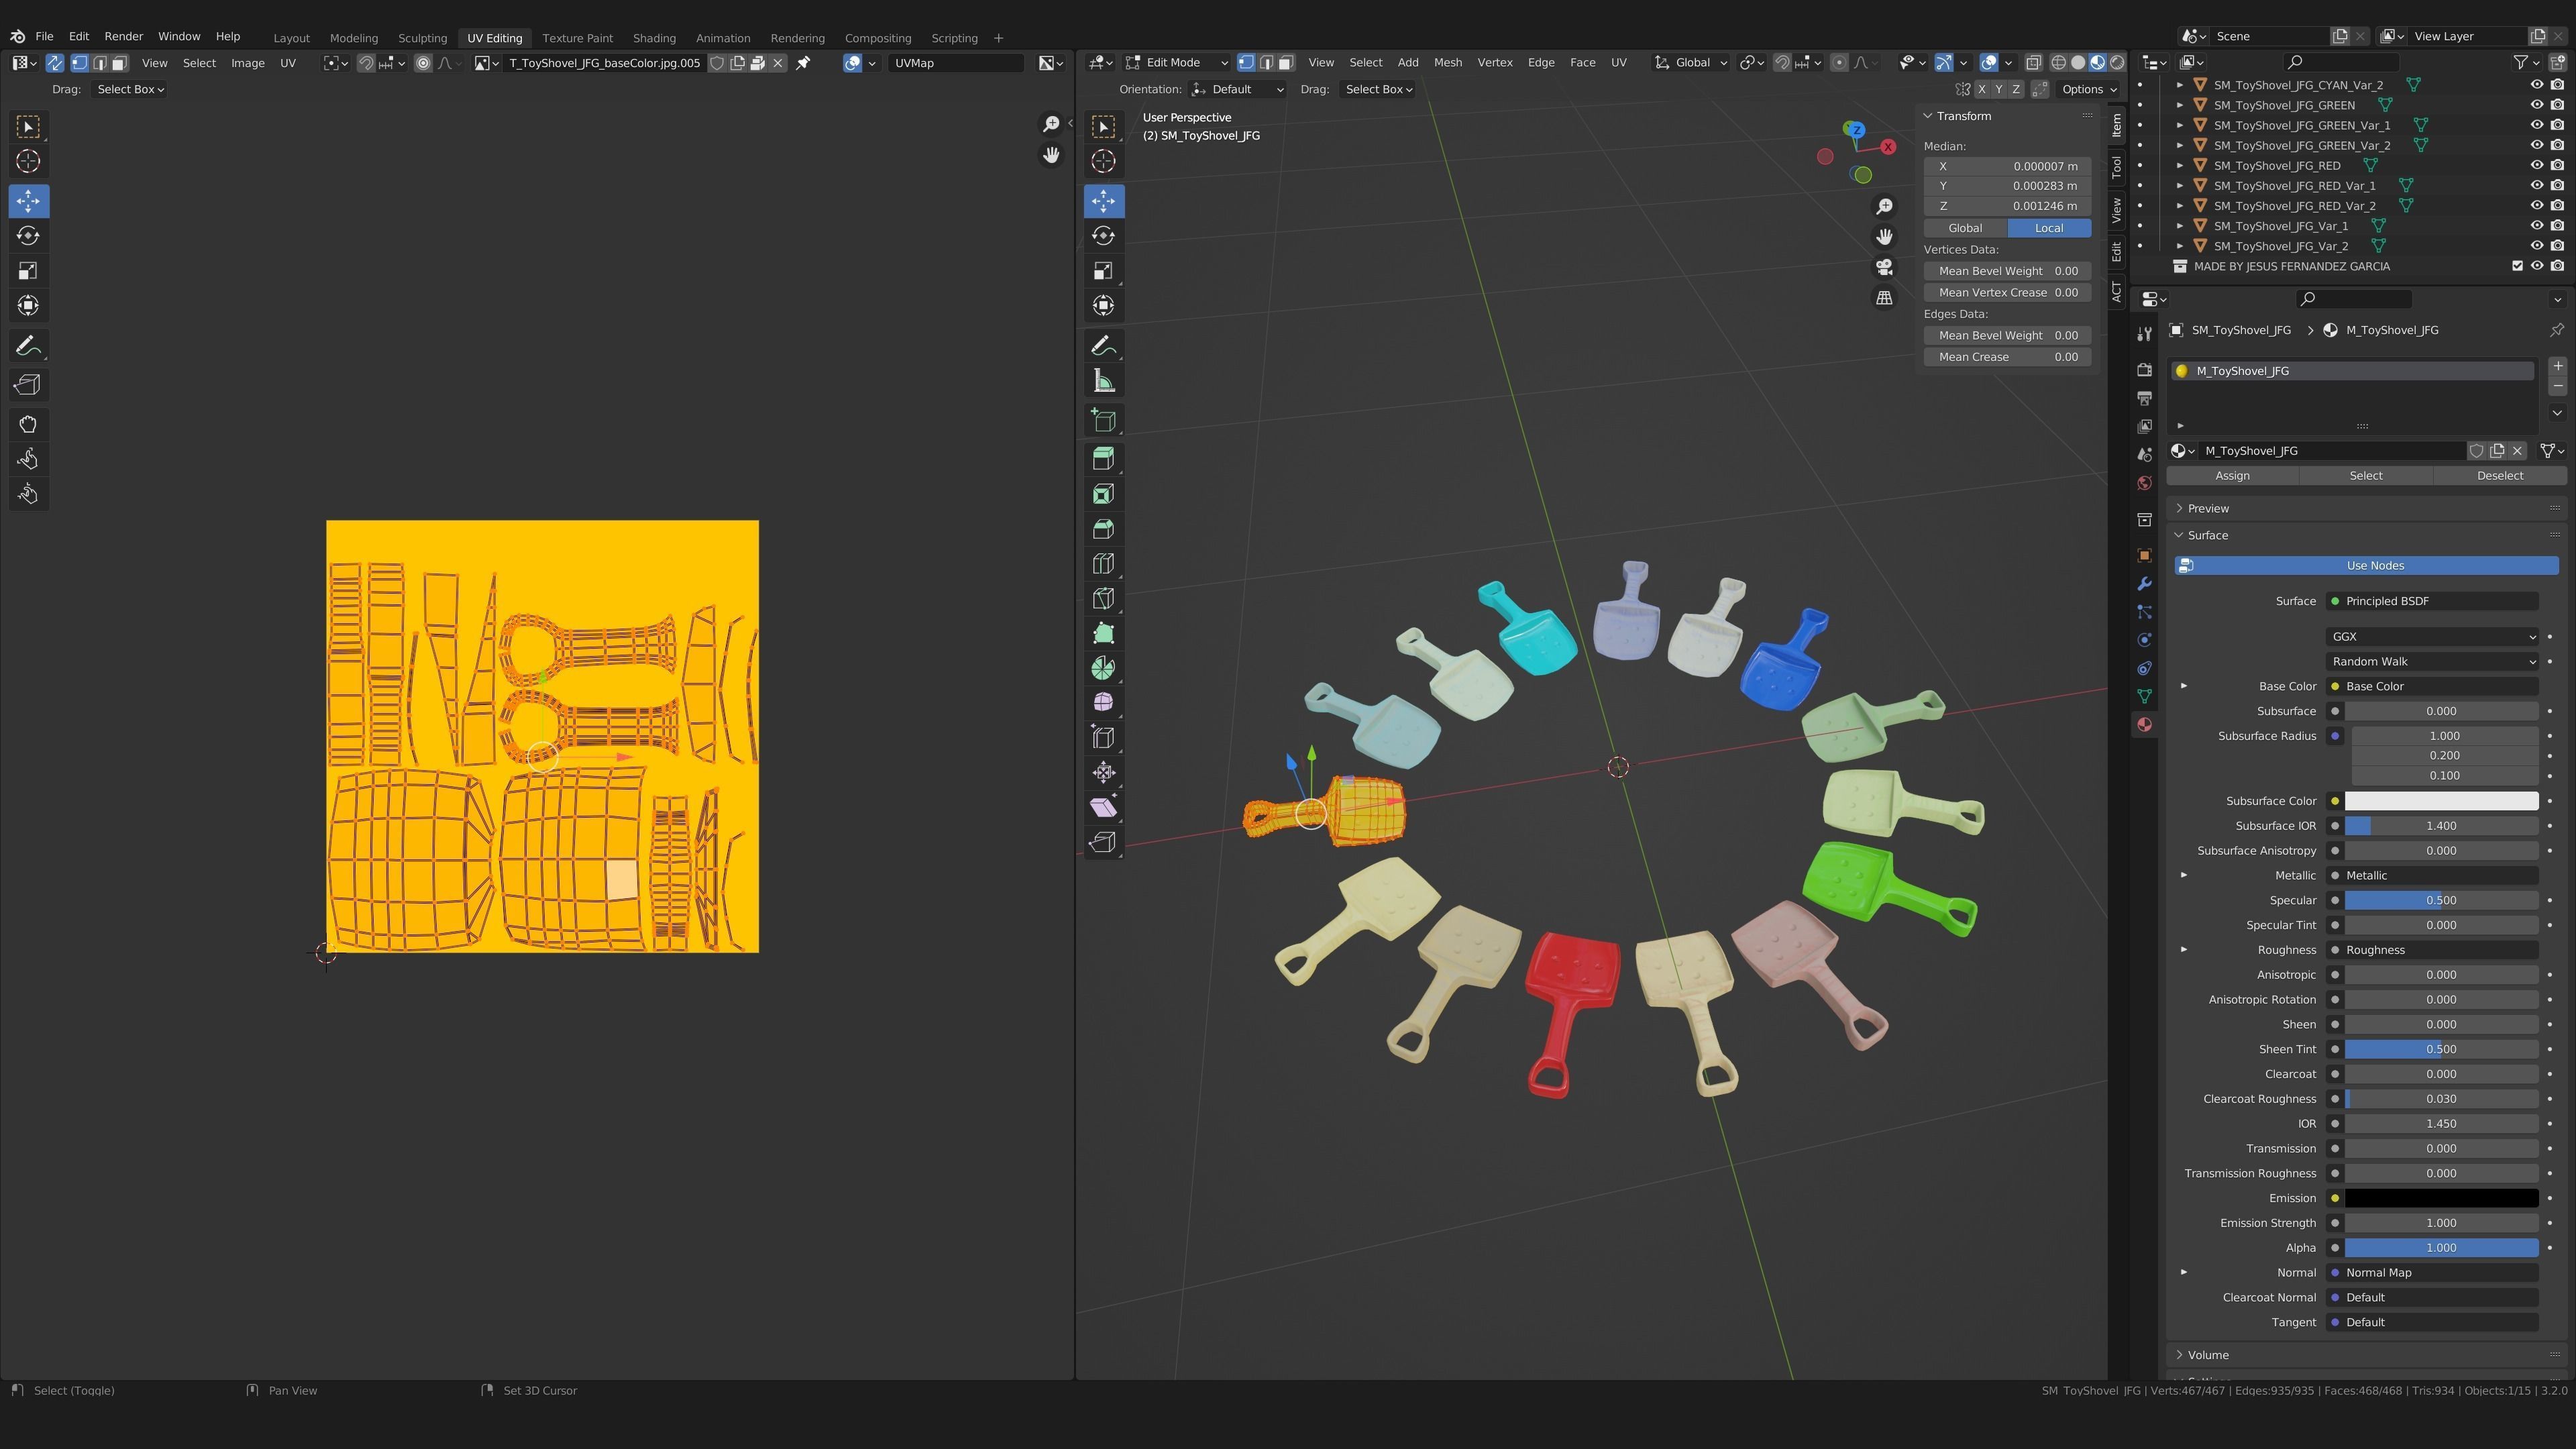Screen dimensions: 2576x1449
Task: Select the Knife tool in 3D viewport toolbar
Action: tap(1103, 599)
